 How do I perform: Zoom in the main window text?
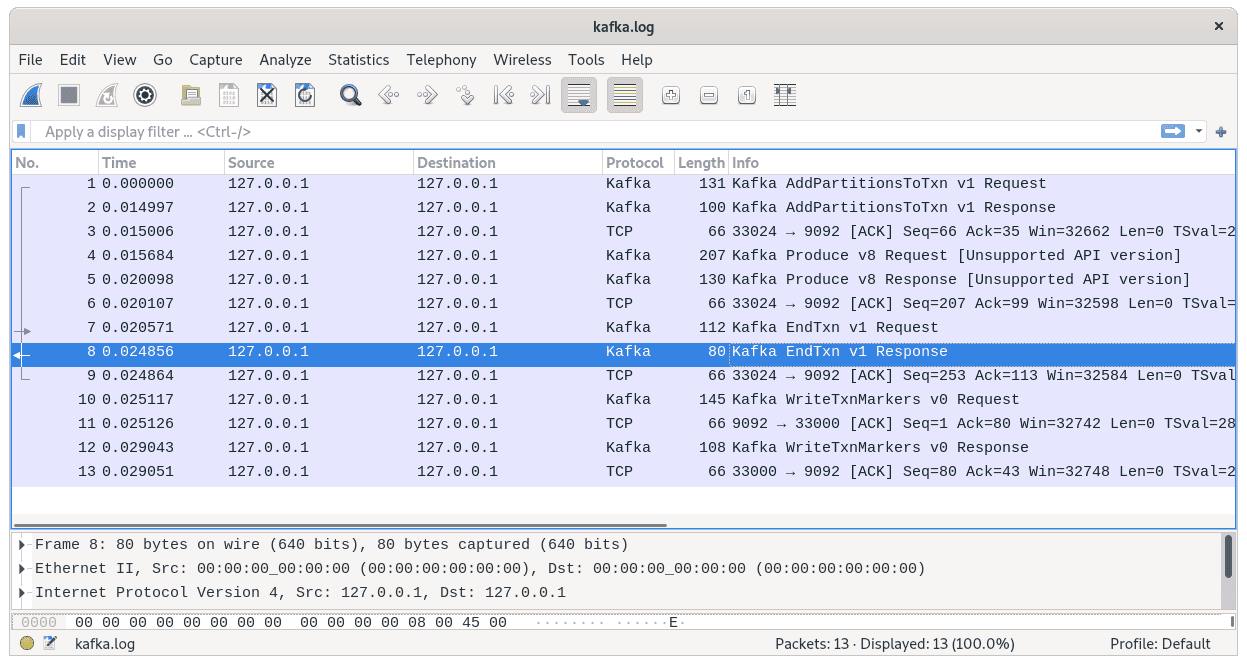coord(671,95)
